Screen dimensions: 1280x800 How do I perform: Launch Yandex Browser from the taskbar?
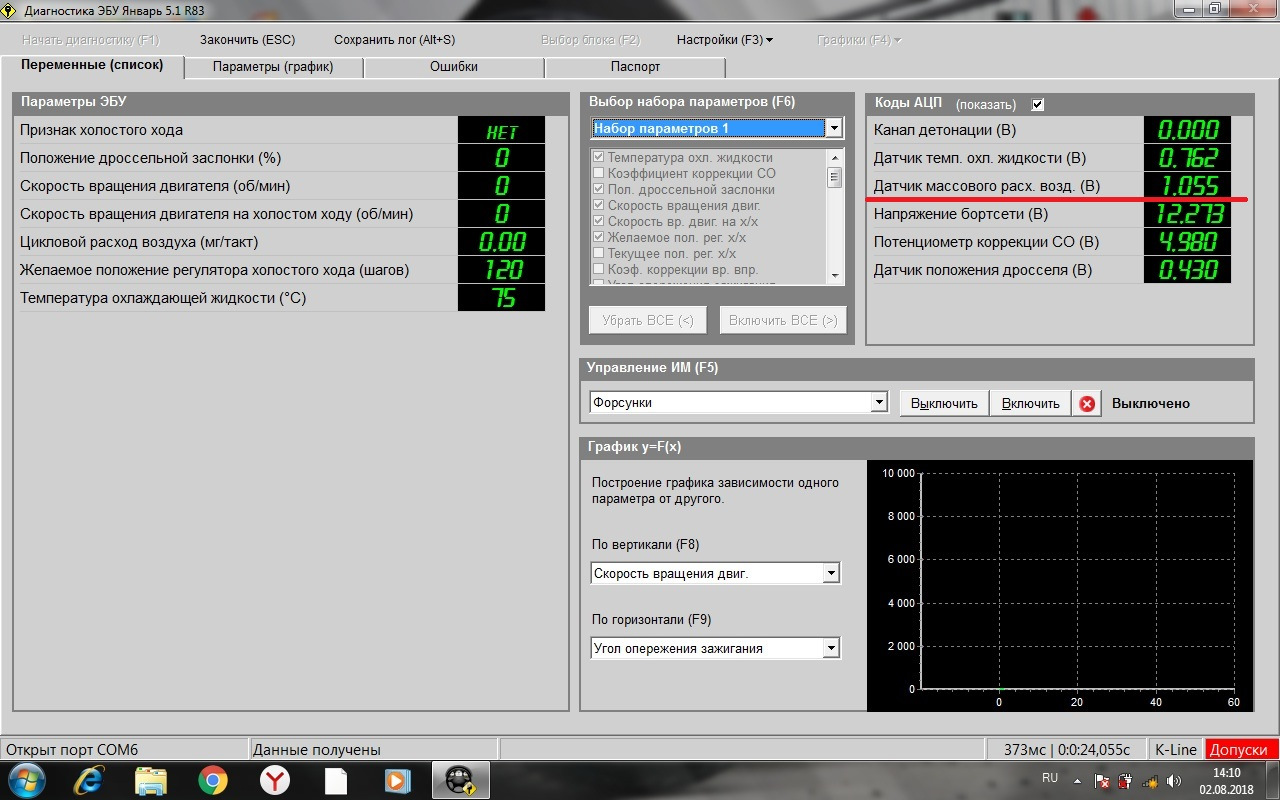pyautogui.click(x=275, y=780)
